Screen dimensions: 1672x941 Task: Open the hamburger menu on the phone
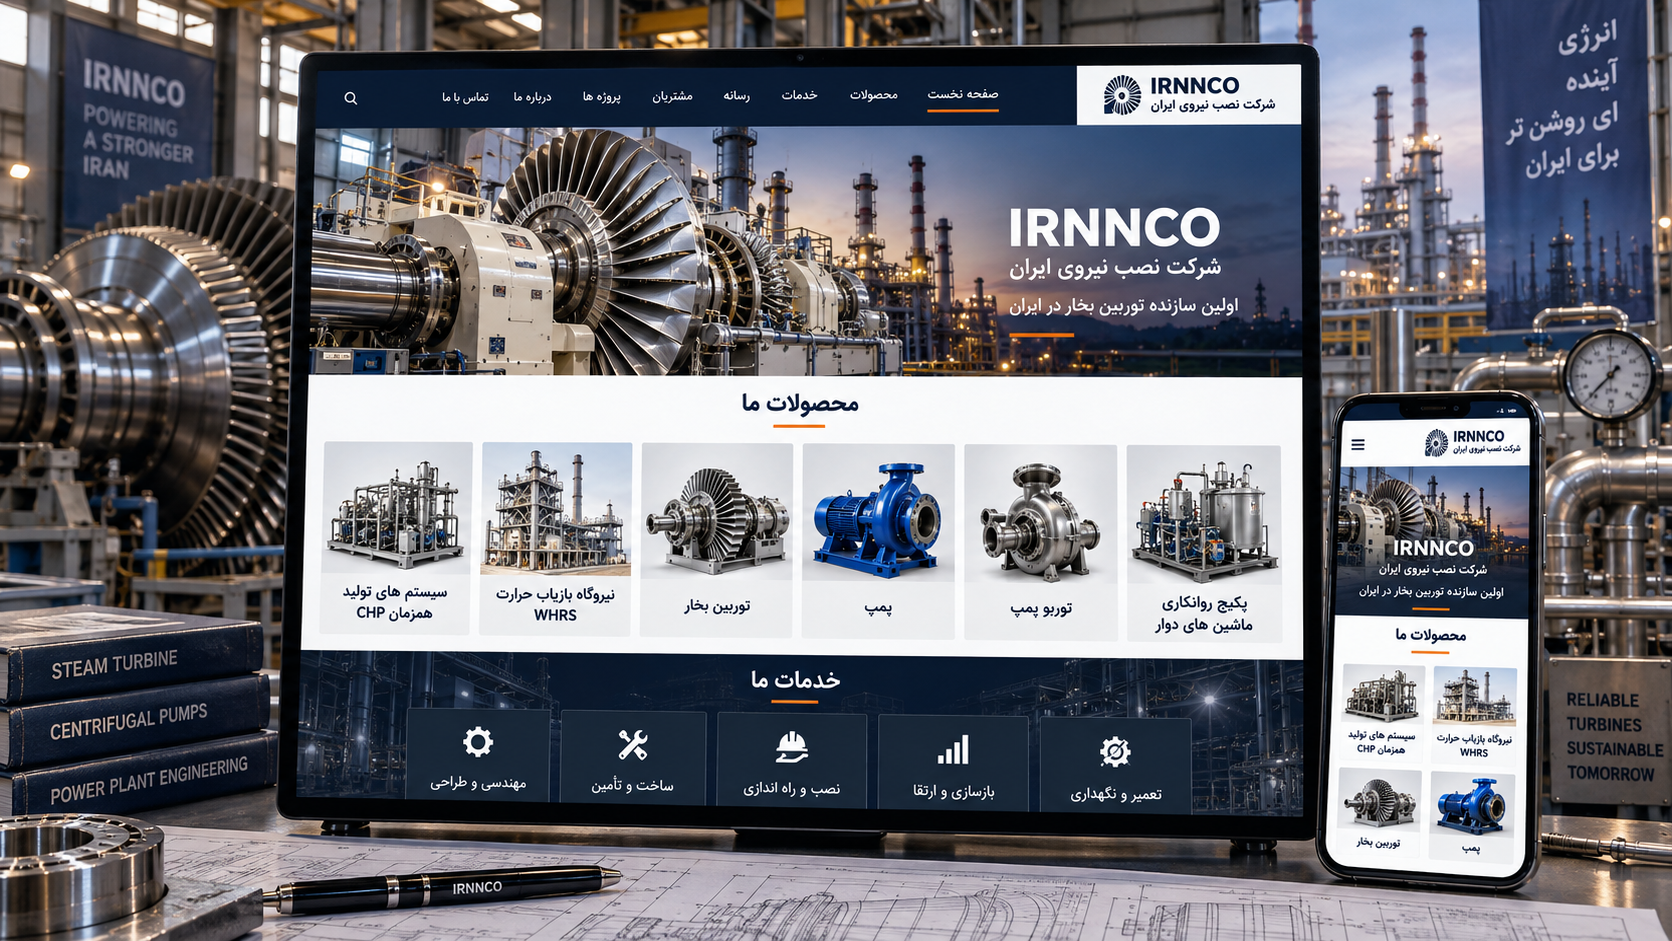[1358, 445]
